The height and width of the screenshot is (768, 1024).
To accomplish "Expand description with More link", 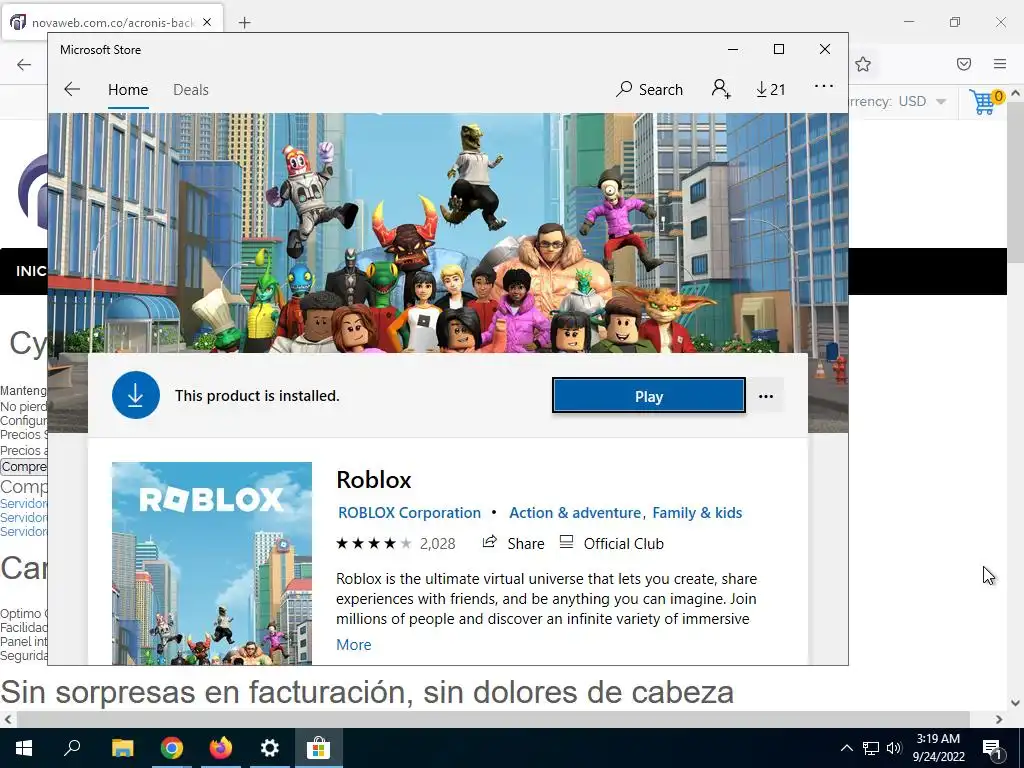I will tap(353, 645).
